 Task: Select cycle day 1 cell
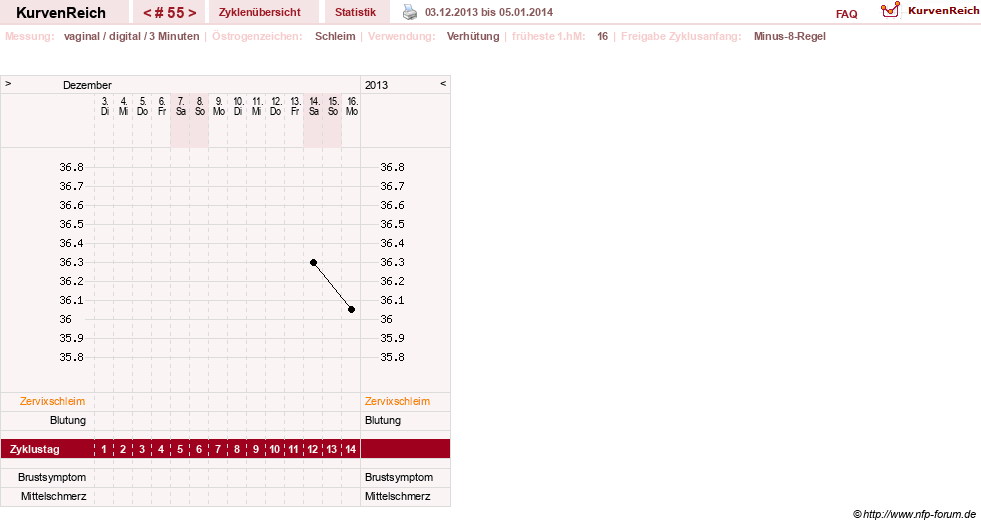[104, 449]
